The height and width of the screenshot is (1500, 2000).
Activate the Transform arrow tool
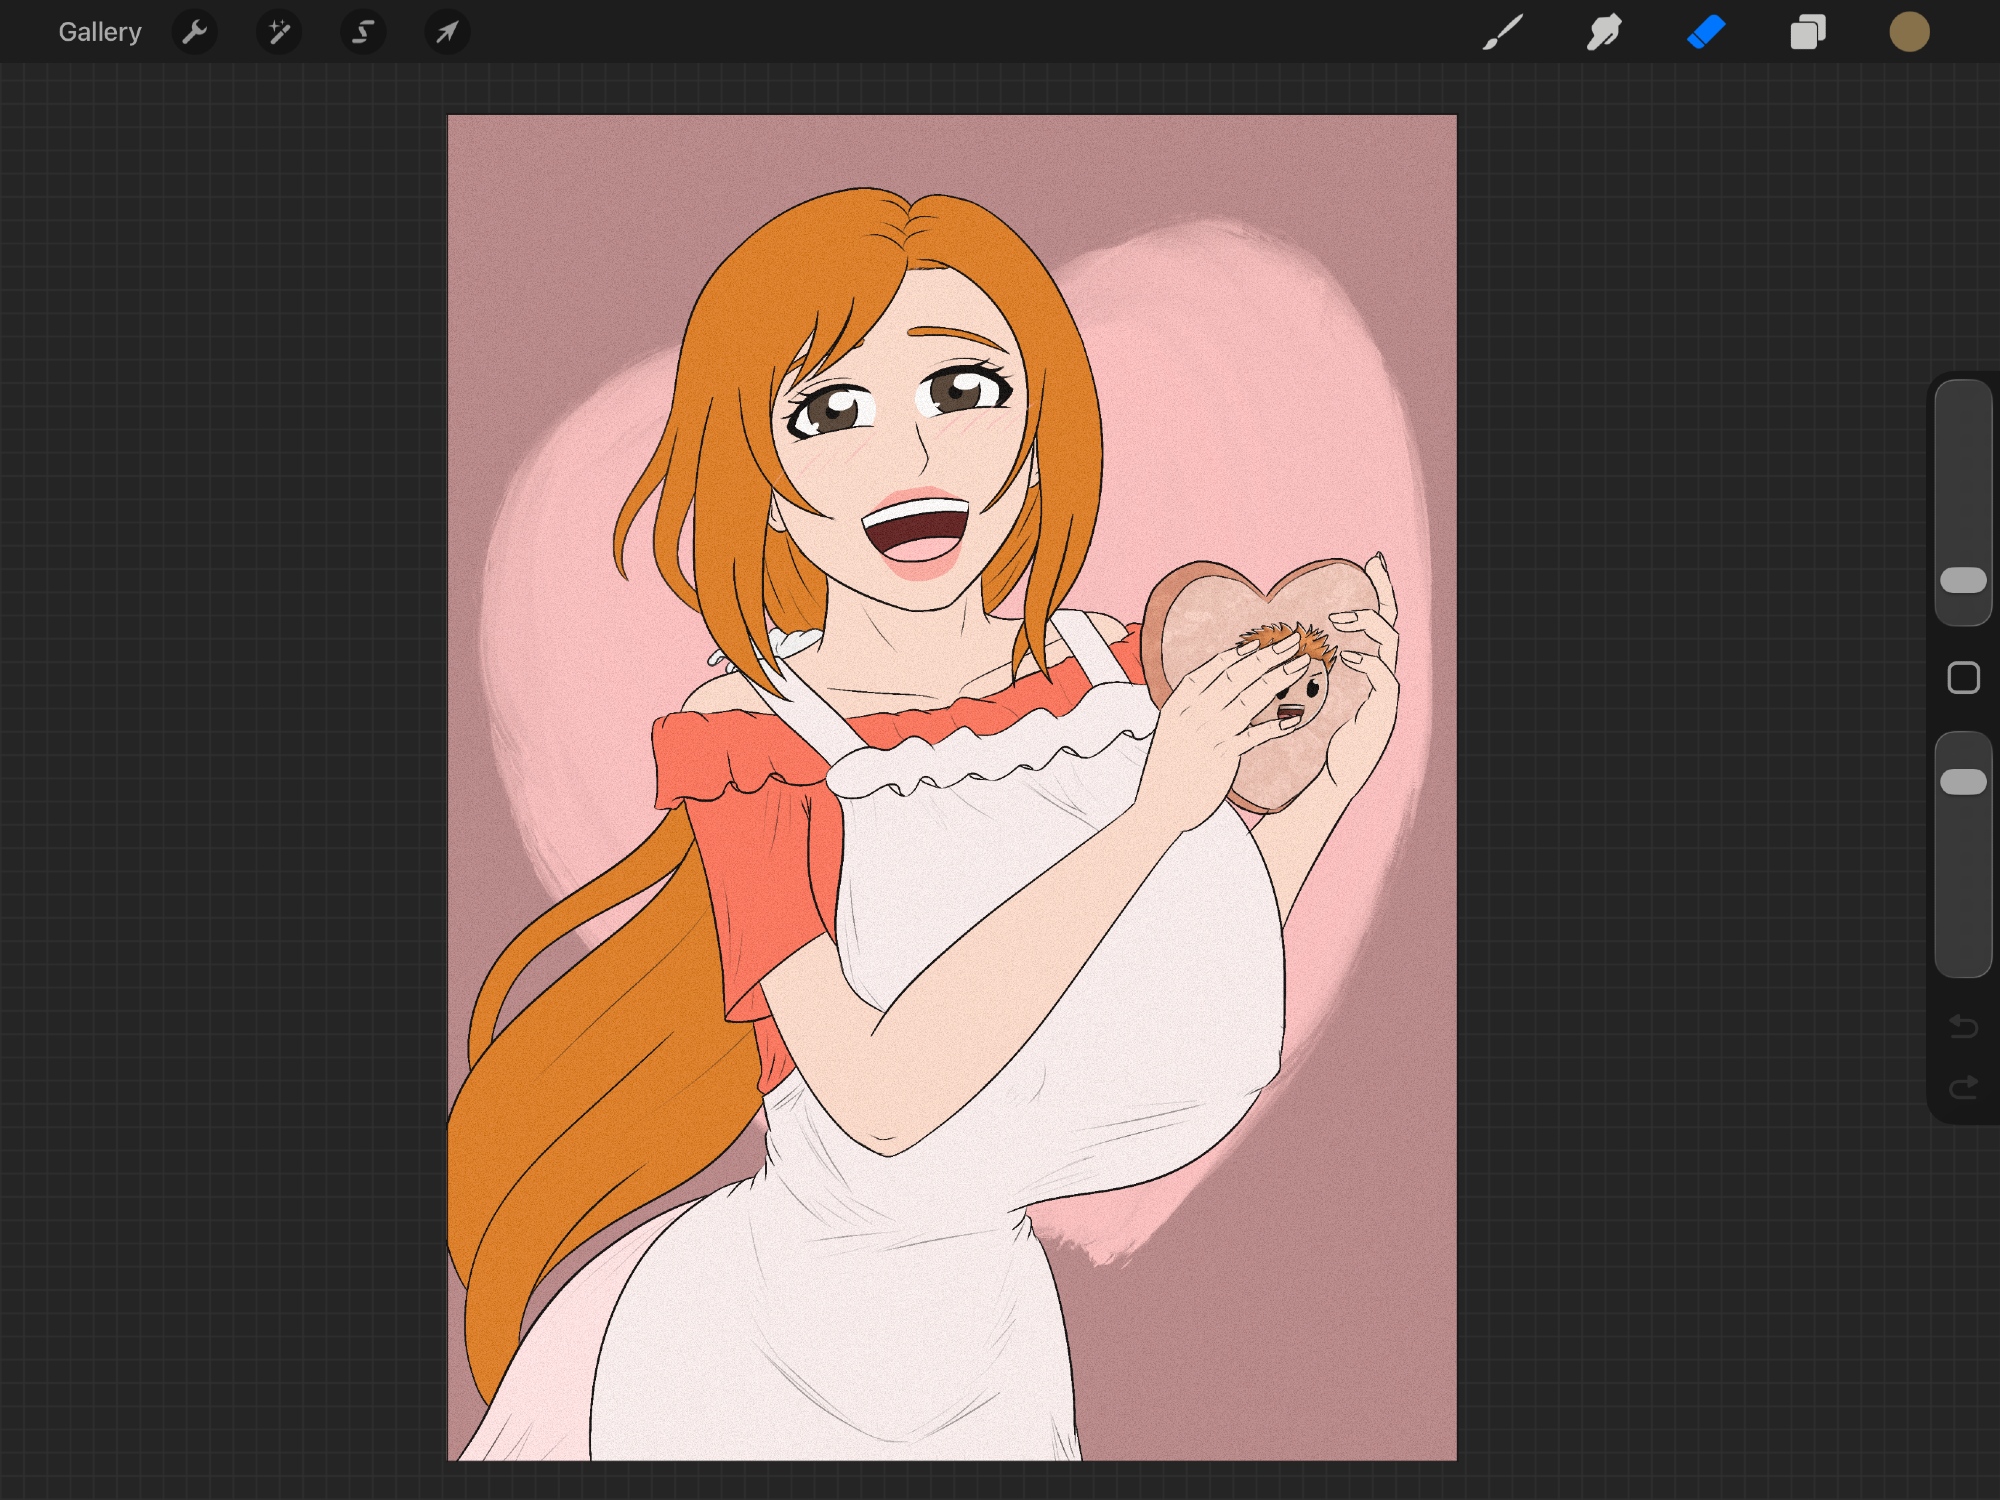point(447,32)
